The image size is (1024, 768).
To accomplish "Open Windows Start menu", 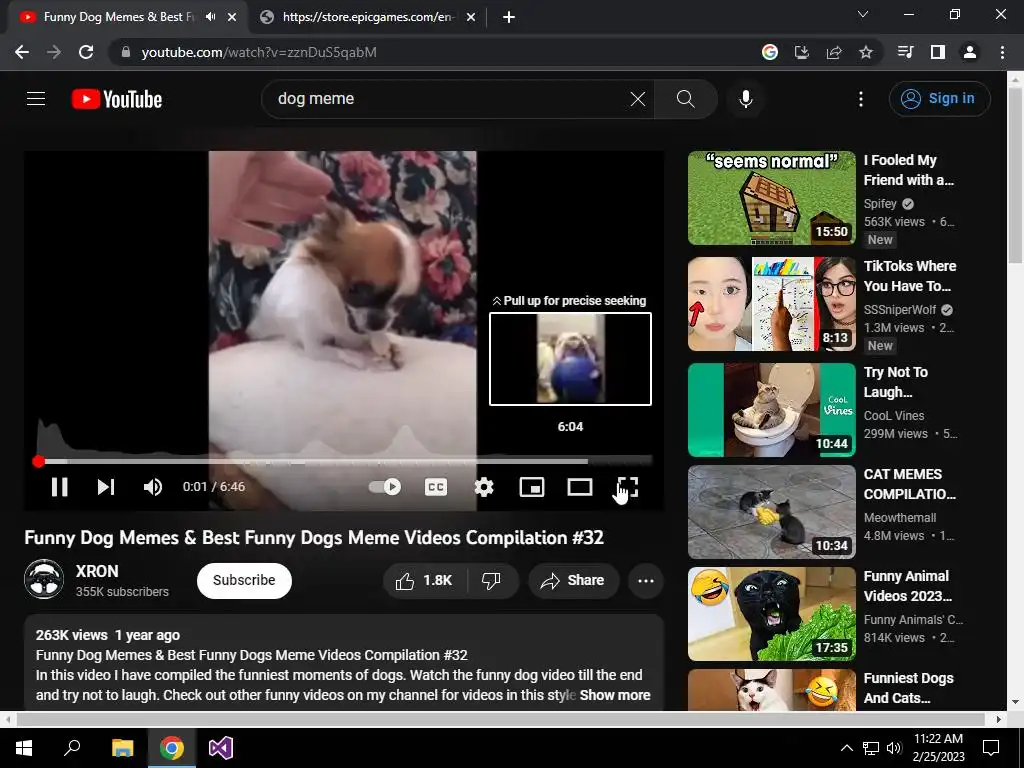I will (x=24, y=748).
